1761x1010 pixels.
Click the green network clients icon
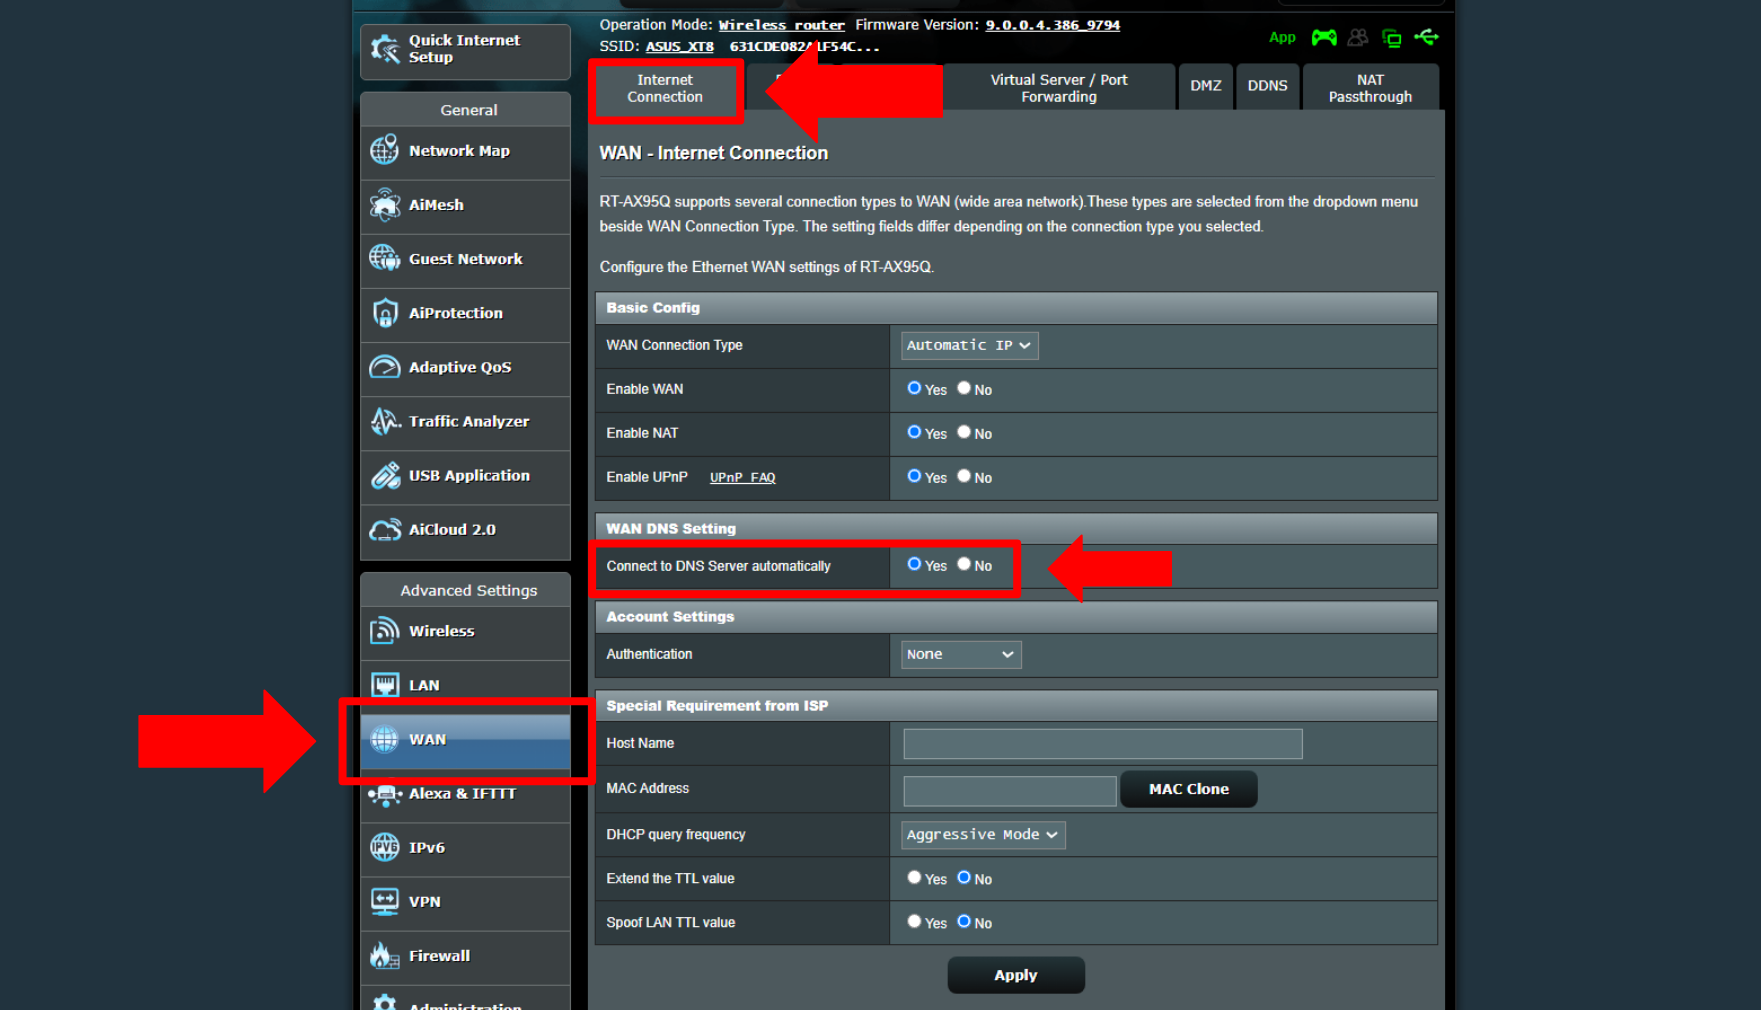(x=1392, y=38)
